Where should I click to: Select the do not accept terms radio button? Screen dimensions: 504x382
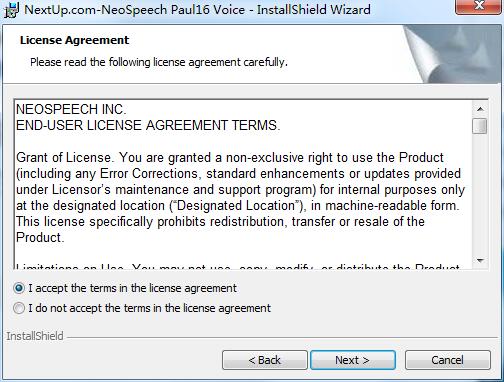(19, 308)
